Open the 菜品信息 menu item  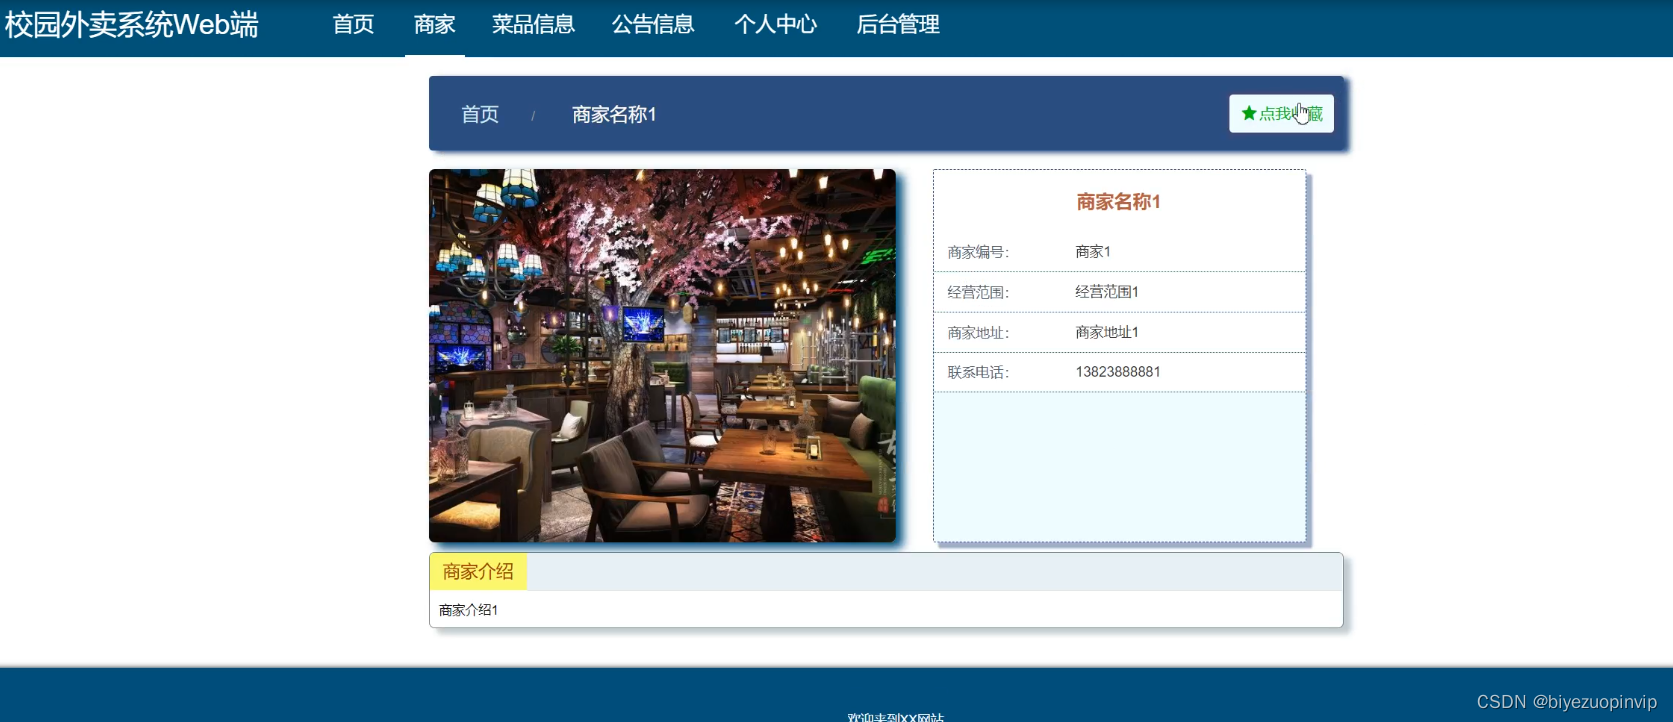click(533, 25)
